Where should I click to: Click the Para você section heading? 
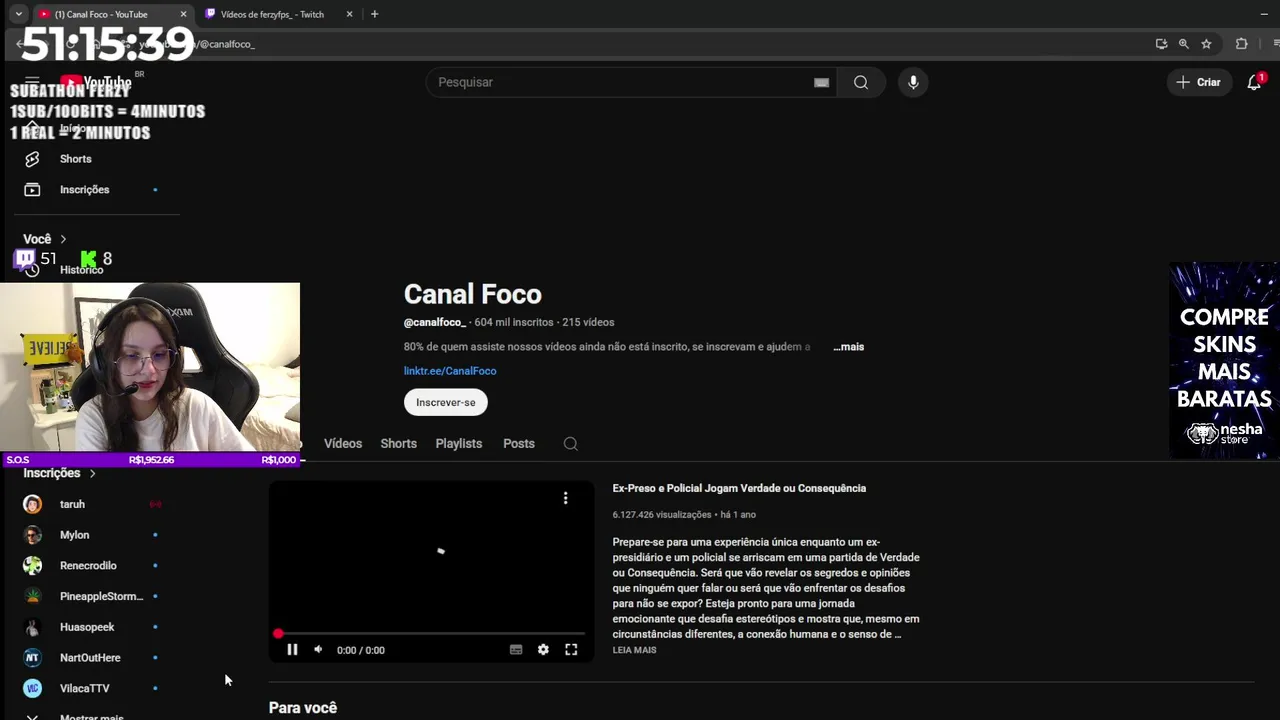pos(303,708)
